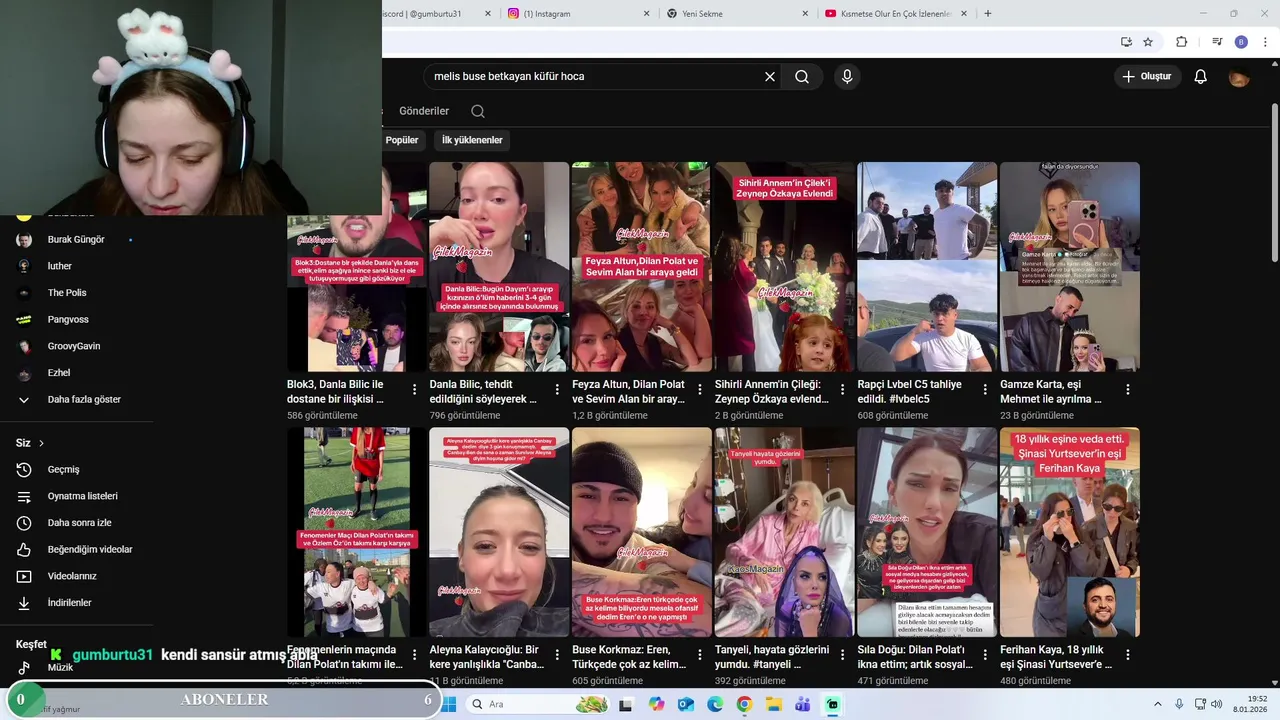
Task: Click the install/cast icon in the address bar
Action: 1126,42
